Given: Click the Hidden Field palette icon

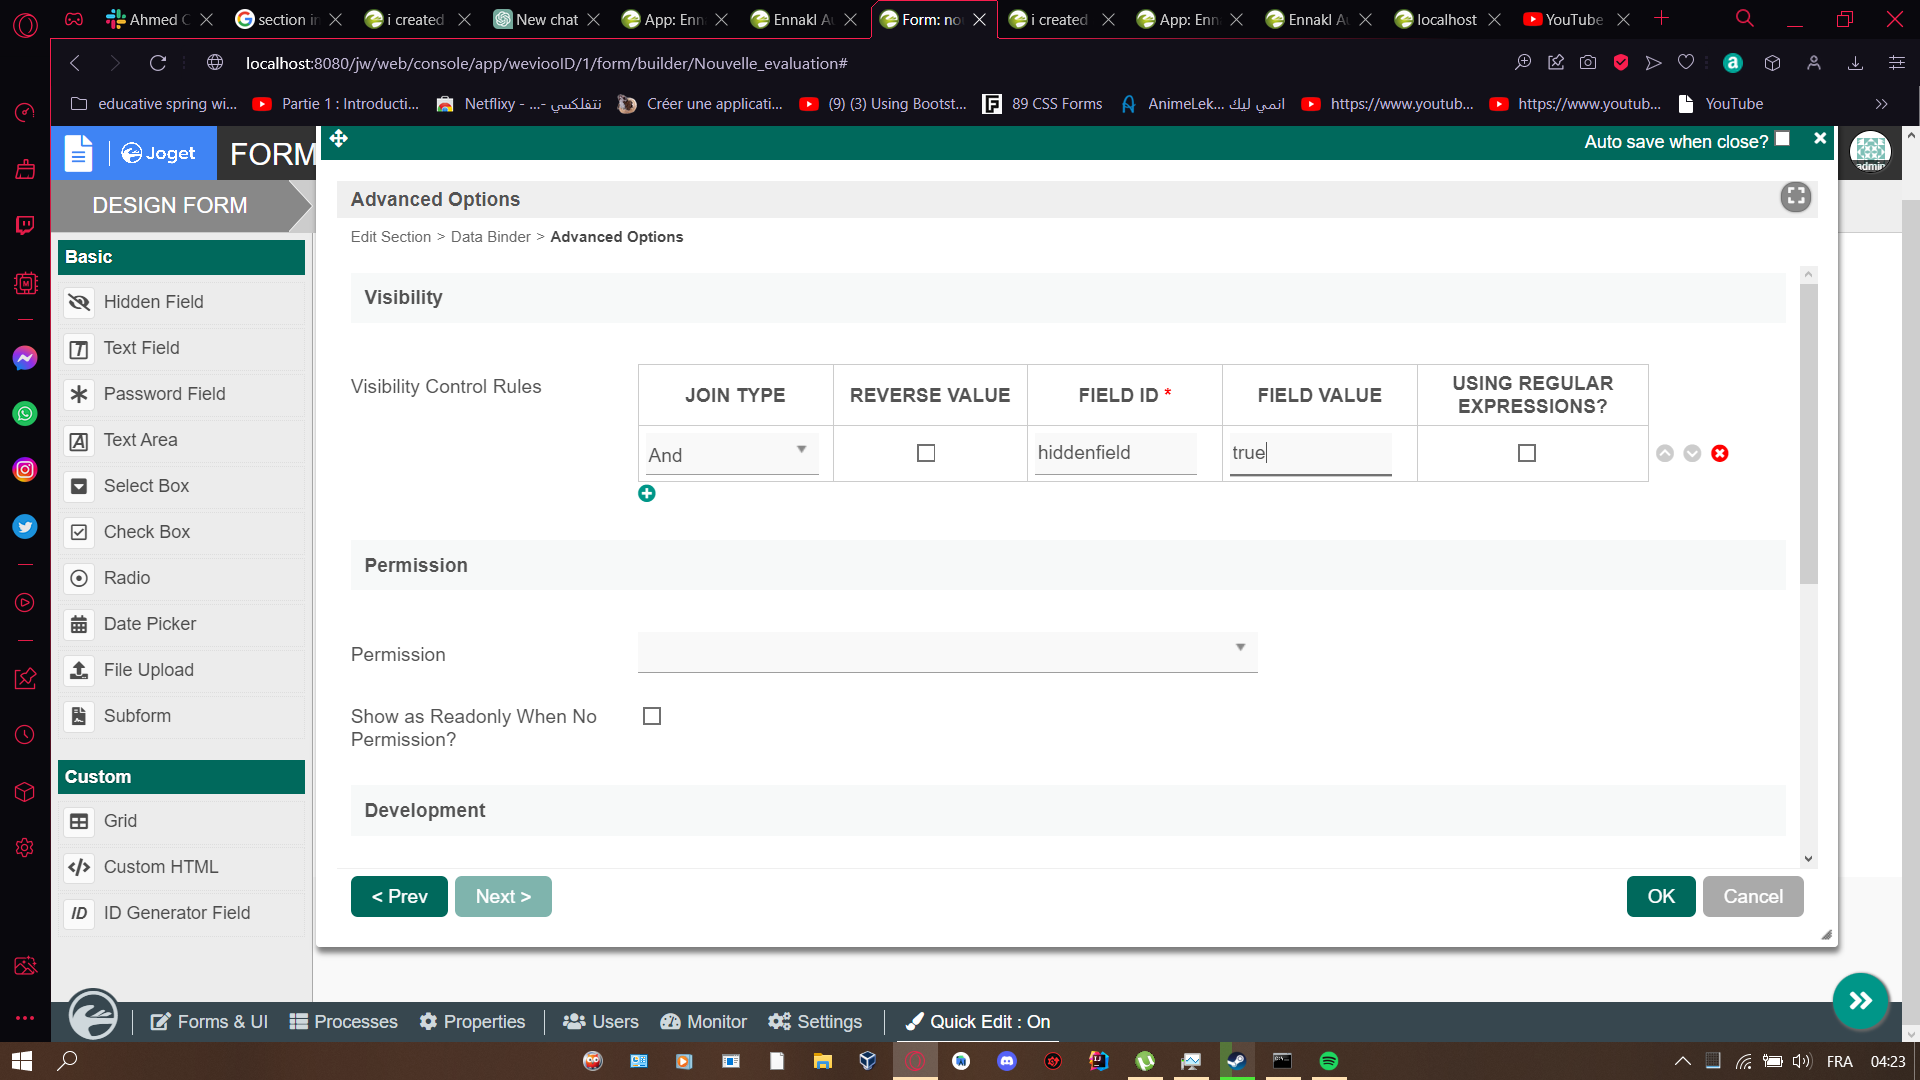Looking at the screenshot, I should pyautogui.click(x=79, y=302).
